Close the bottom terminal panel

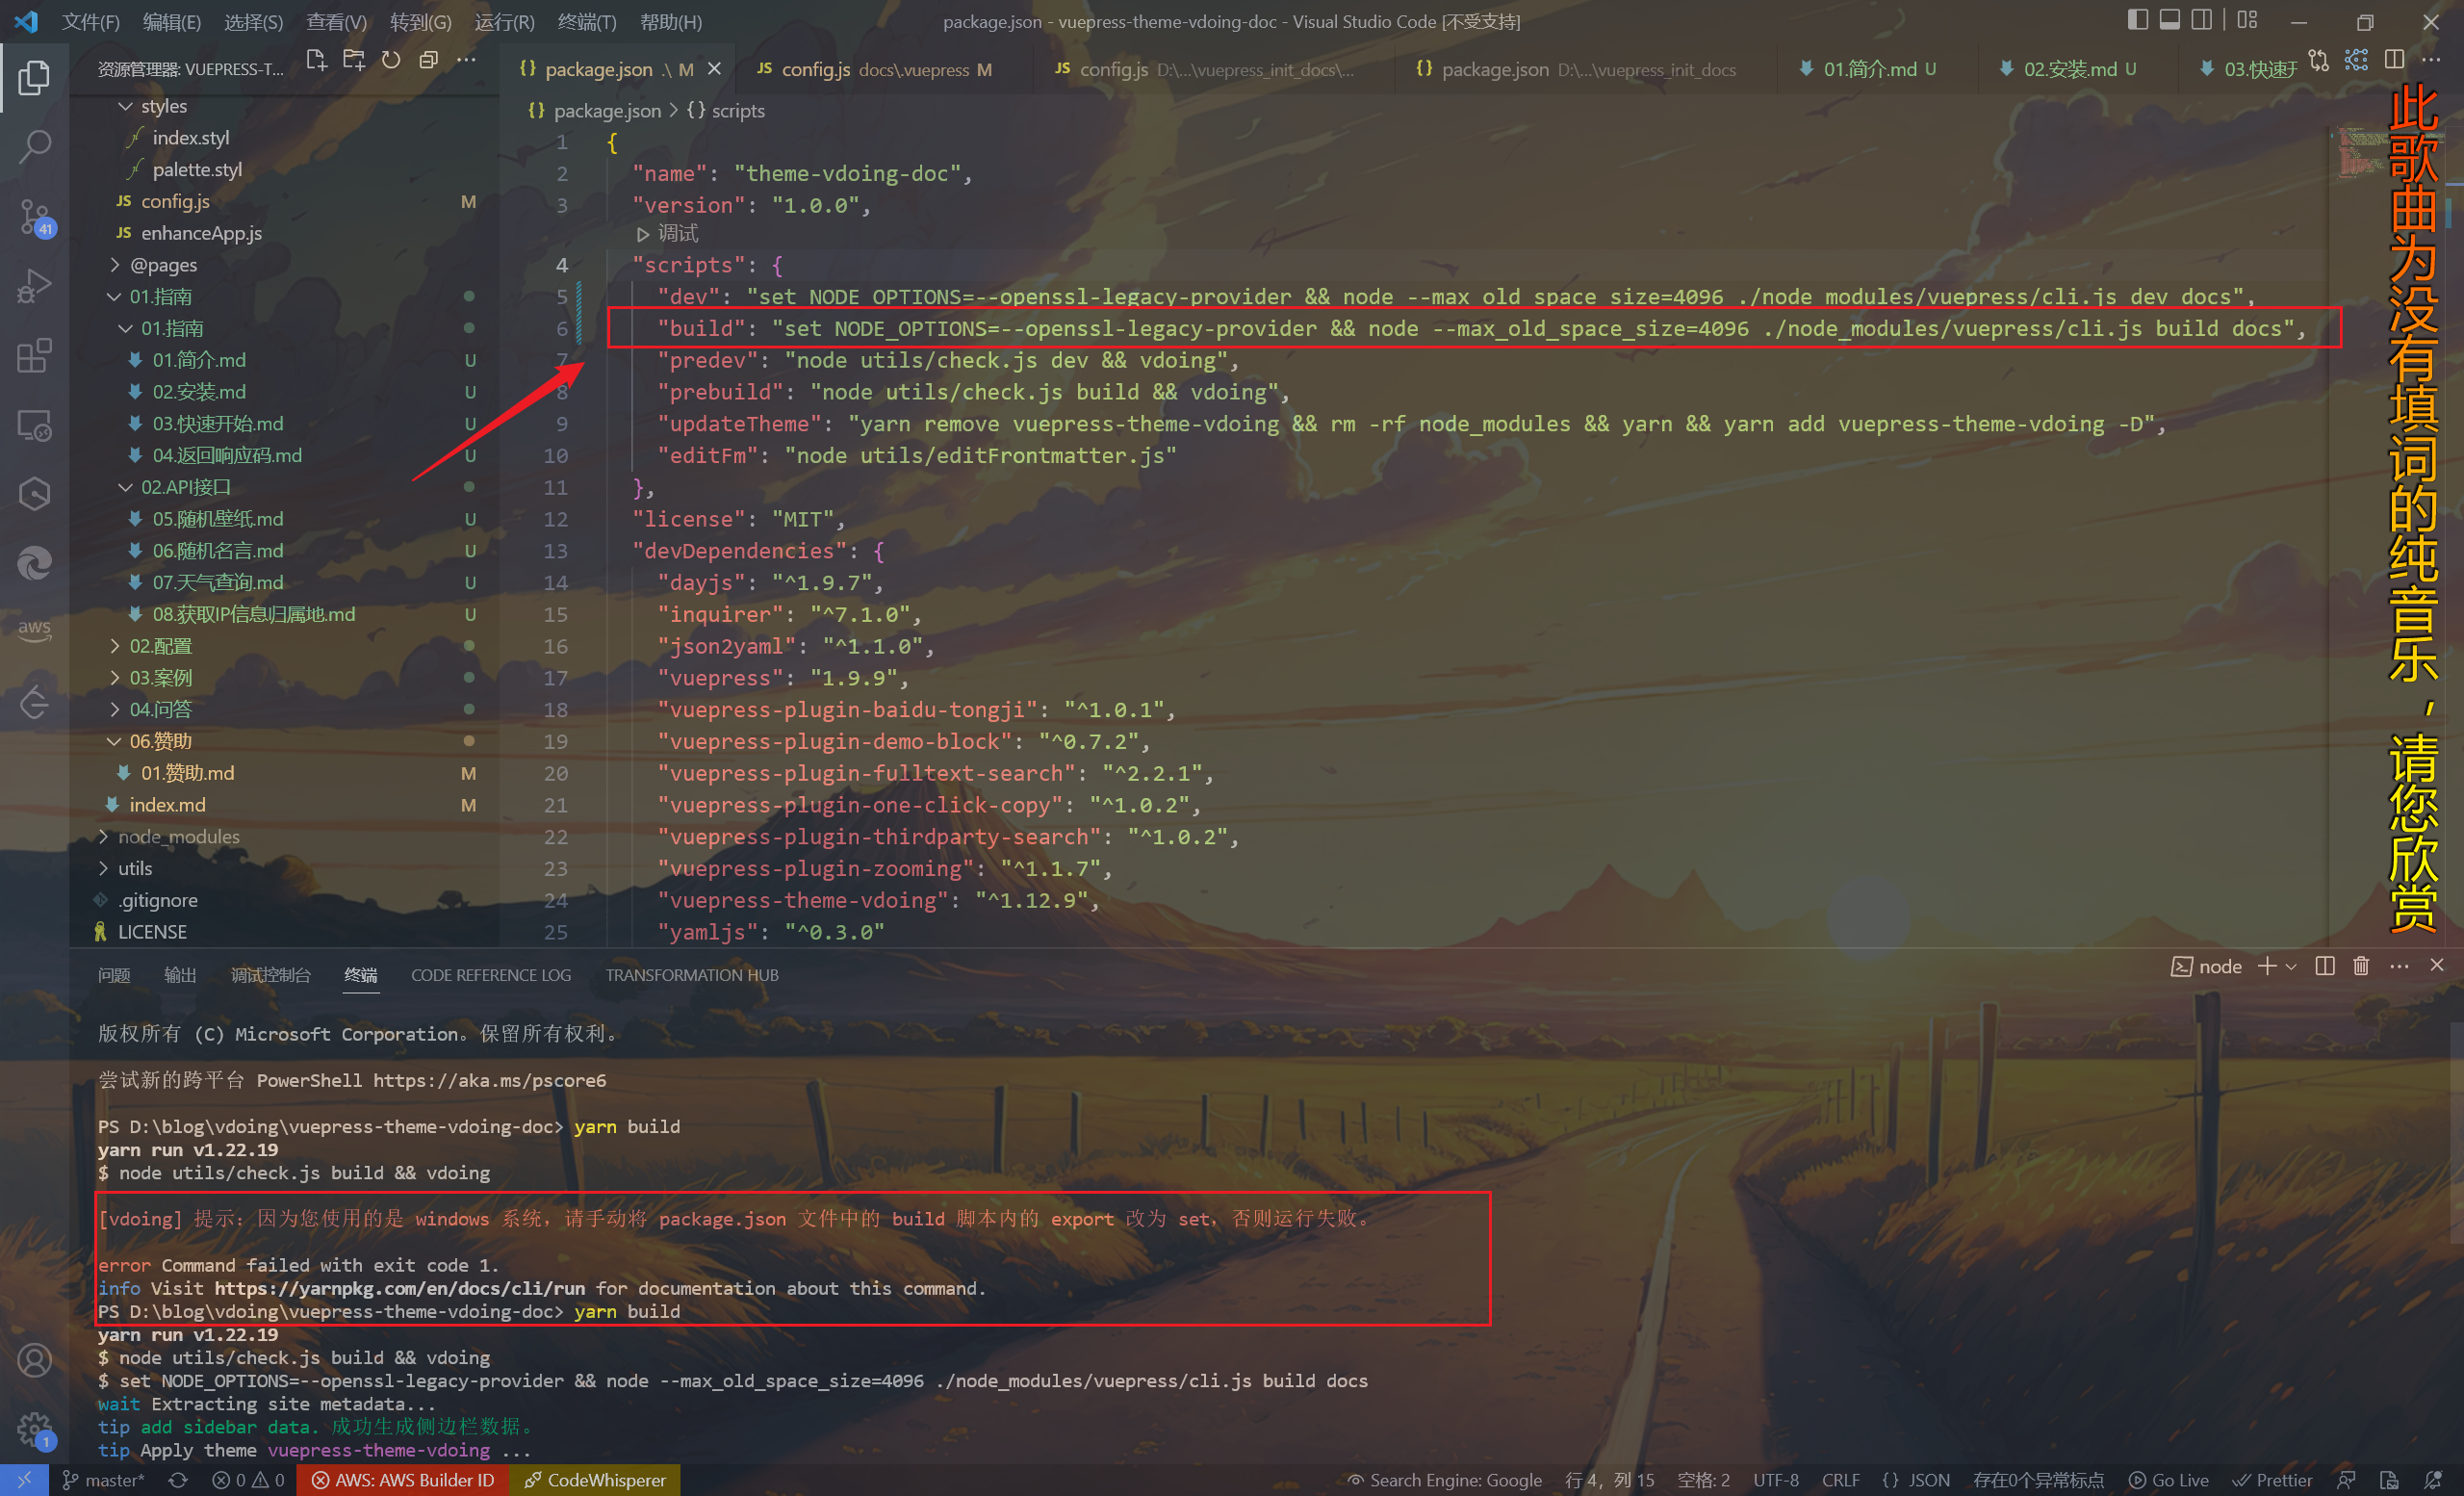tap(2437, 966)
